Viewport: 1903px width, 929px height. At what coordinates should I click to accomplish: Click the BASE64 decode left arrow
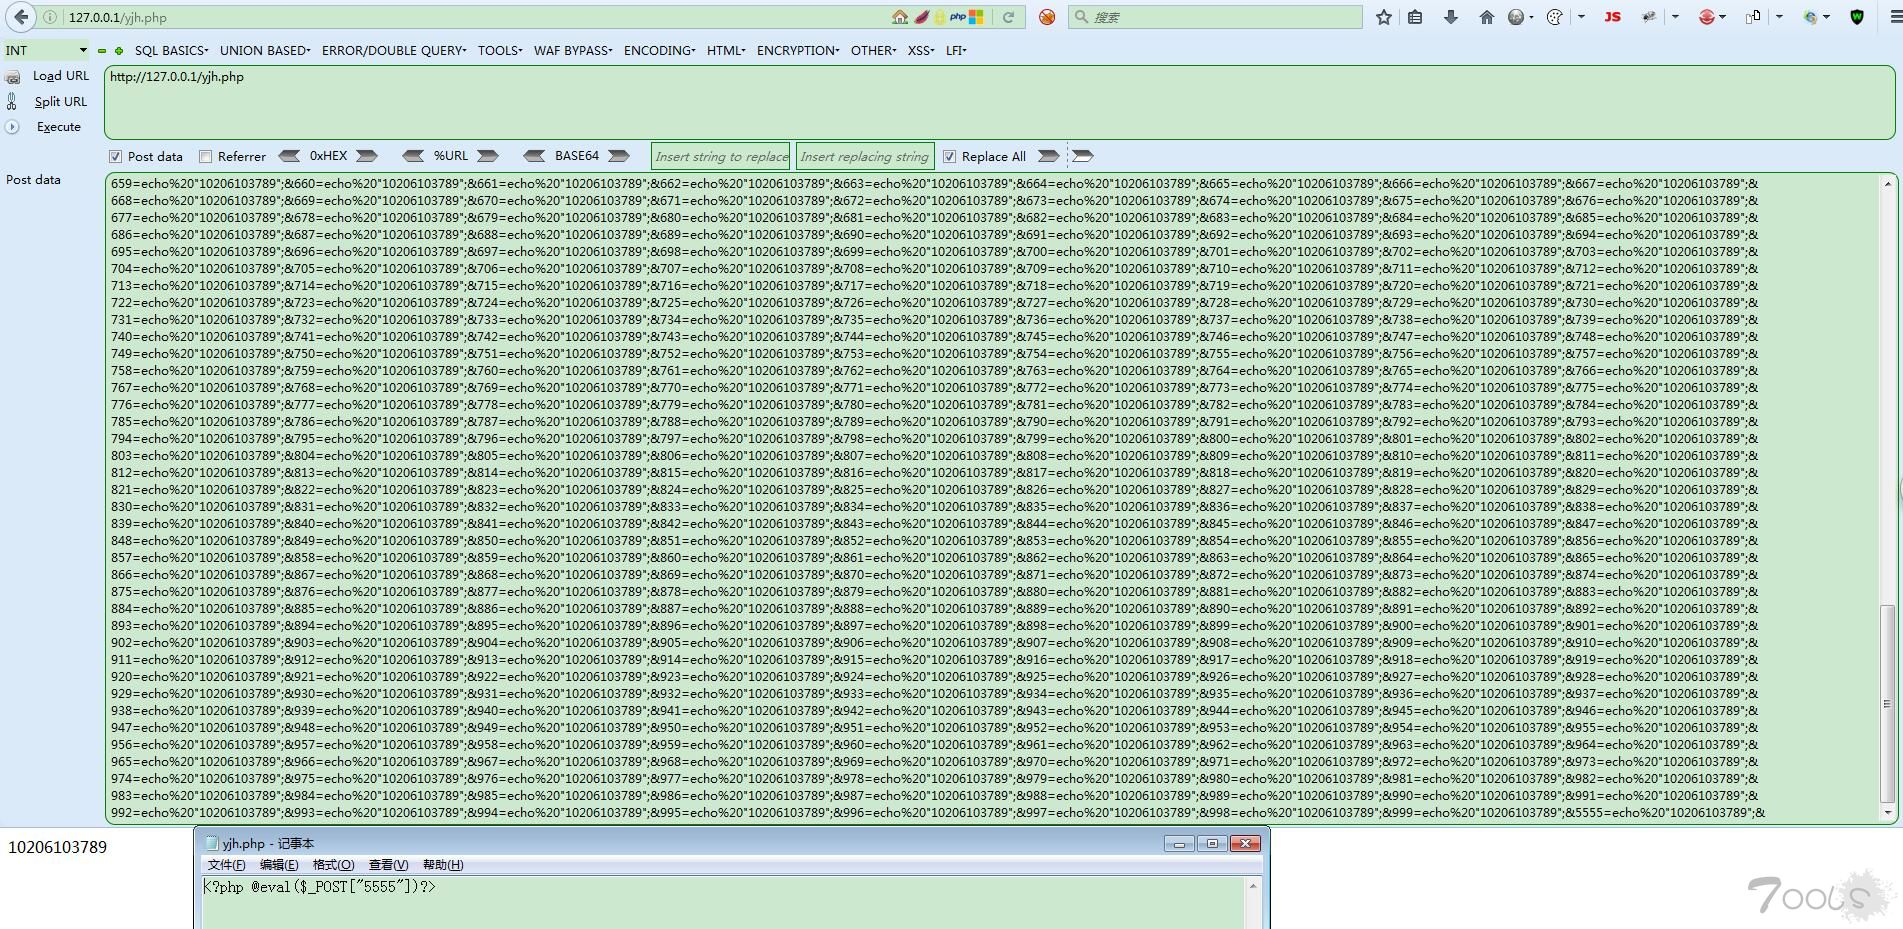coord(534,156)
